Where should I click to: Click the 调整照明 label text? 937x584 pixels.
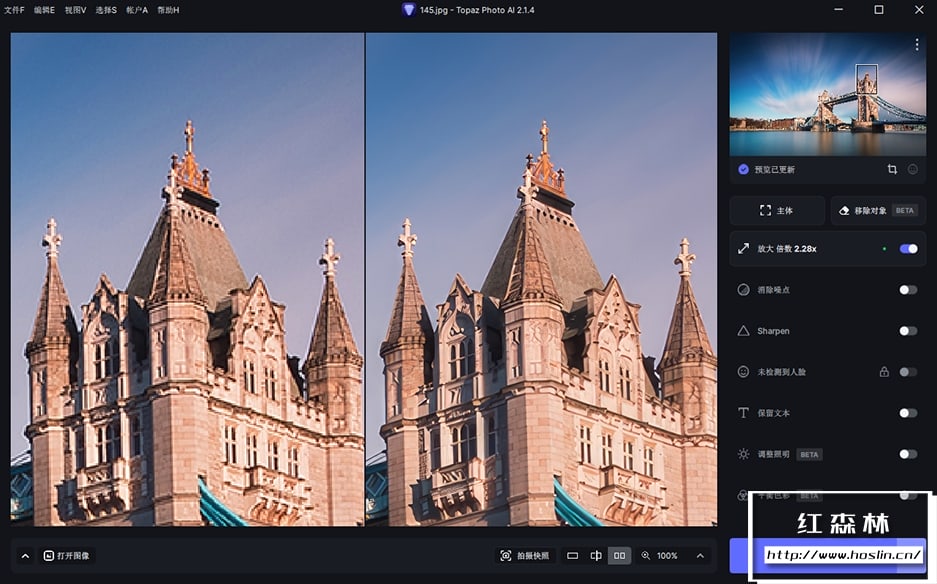tap(773, 454)
